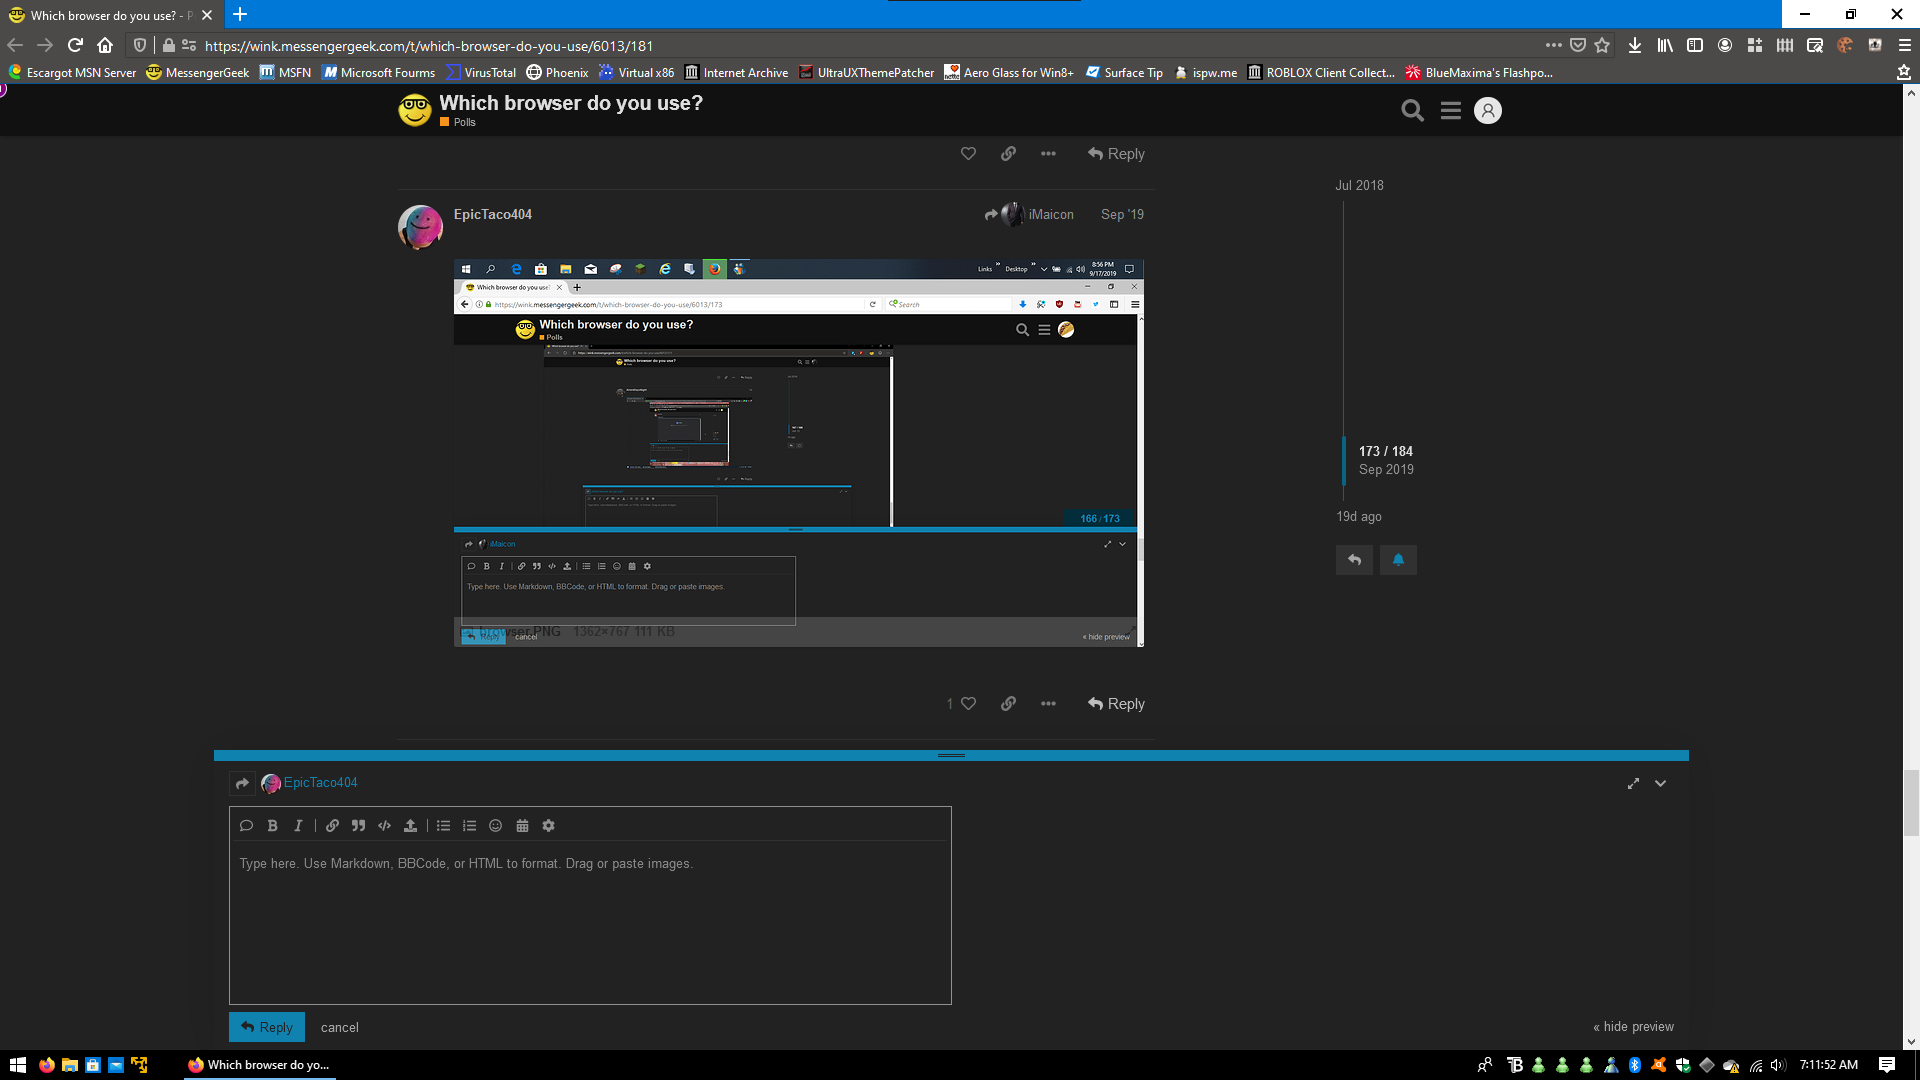Open EpicTaco404's username on the post
This screenshot has width=1920, height=1080.
click(x=493, y=214)
